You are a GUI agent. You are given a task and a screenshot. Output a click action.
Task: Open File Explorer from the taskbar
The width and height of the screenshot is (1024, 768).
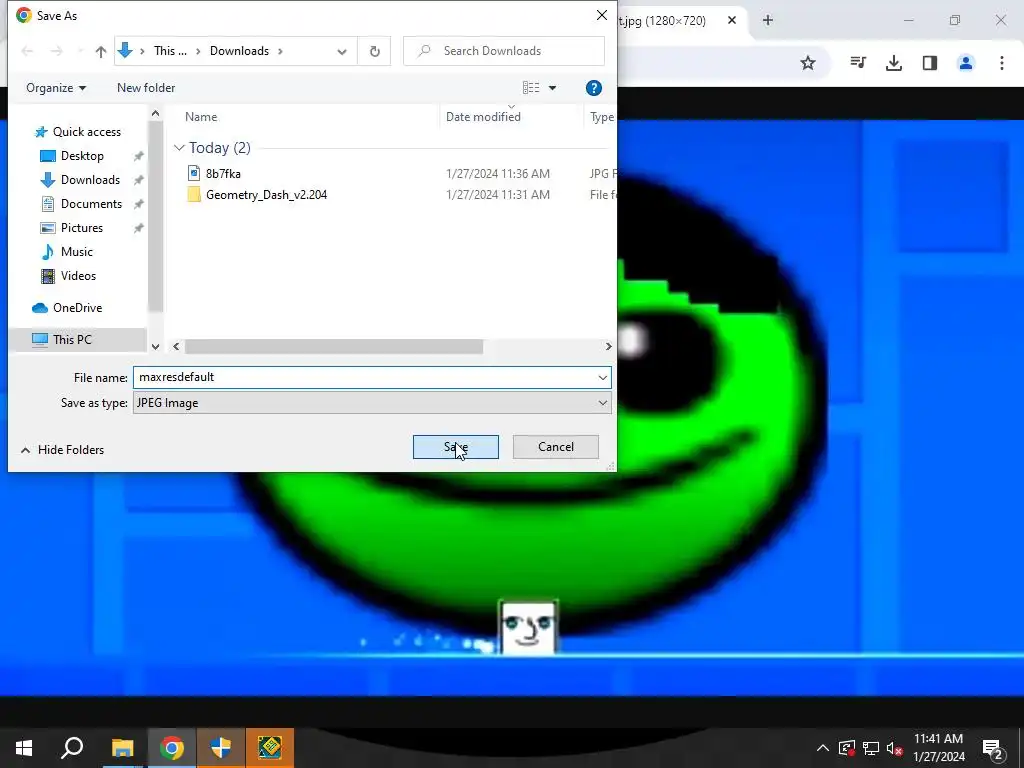[122, 748]
